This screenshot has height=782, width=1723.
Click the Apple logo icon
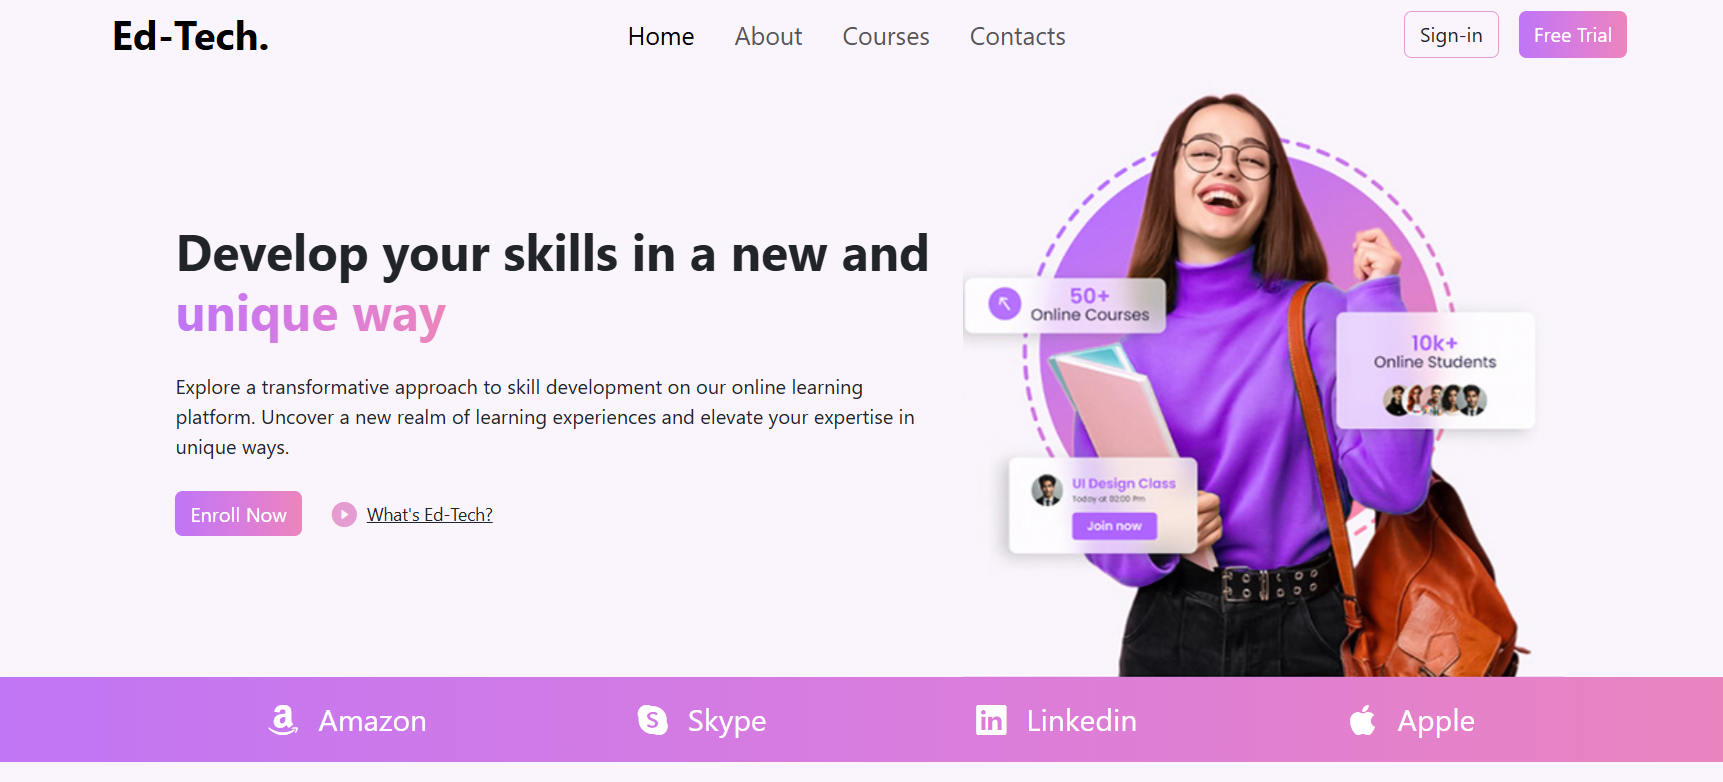[x=1362, y=720]
